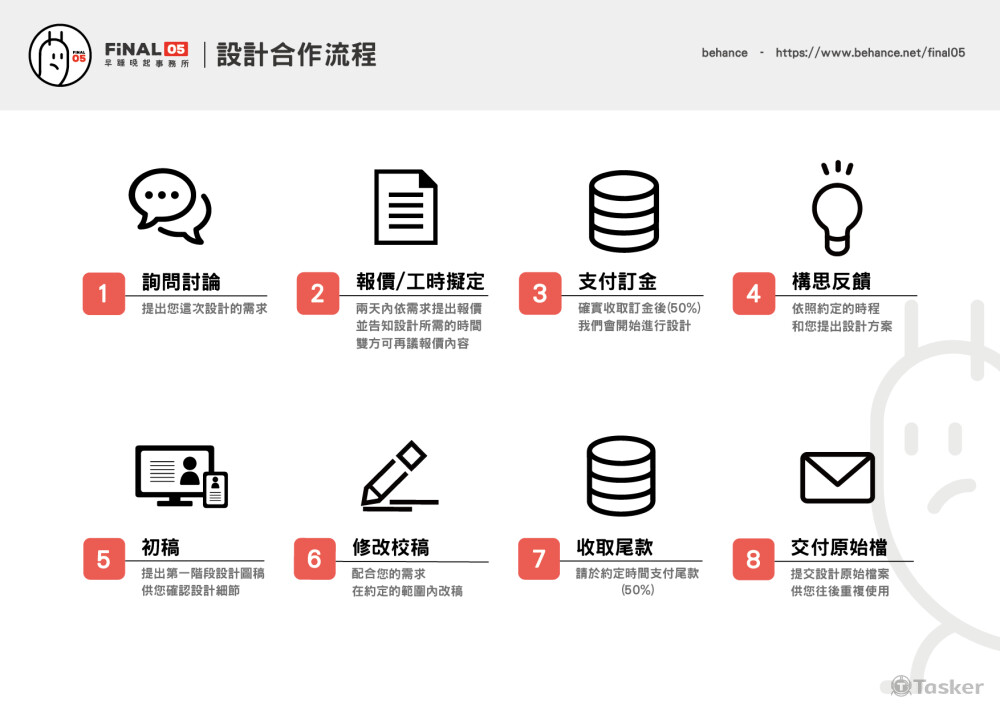Viewport: 1000px width, 707px height.
Task: Select the red number 8 badge
Action: (x=753, y=559)
